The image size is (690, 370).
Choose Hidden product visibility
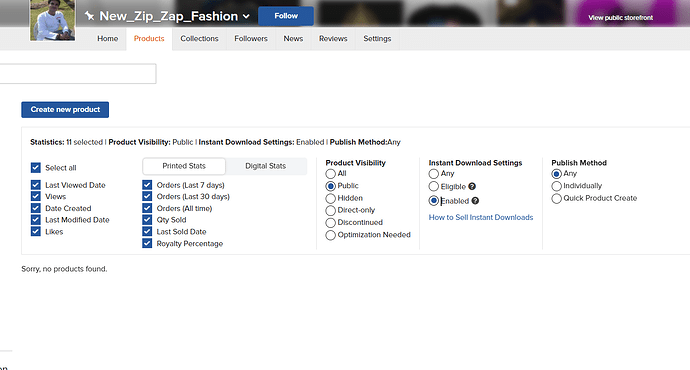[x=330, y=198]
